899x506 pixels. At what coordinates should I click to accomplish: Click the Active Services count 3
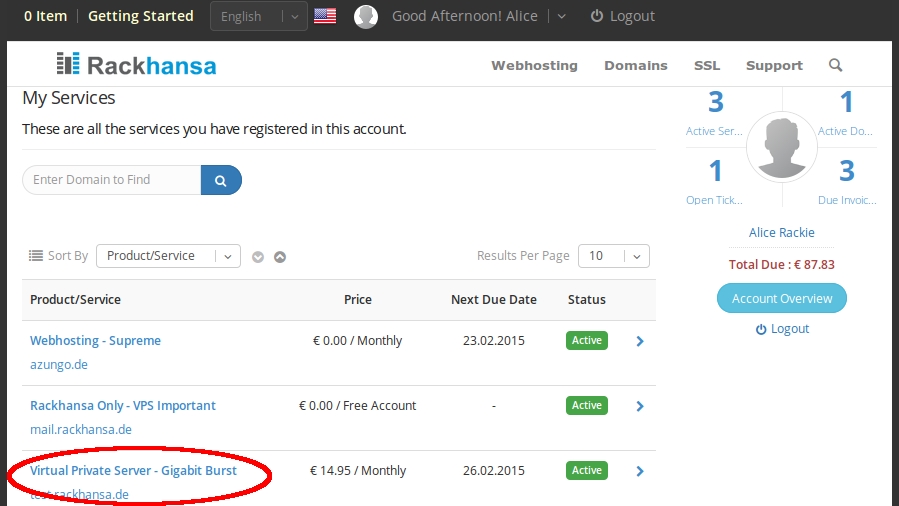click(715, 102)
